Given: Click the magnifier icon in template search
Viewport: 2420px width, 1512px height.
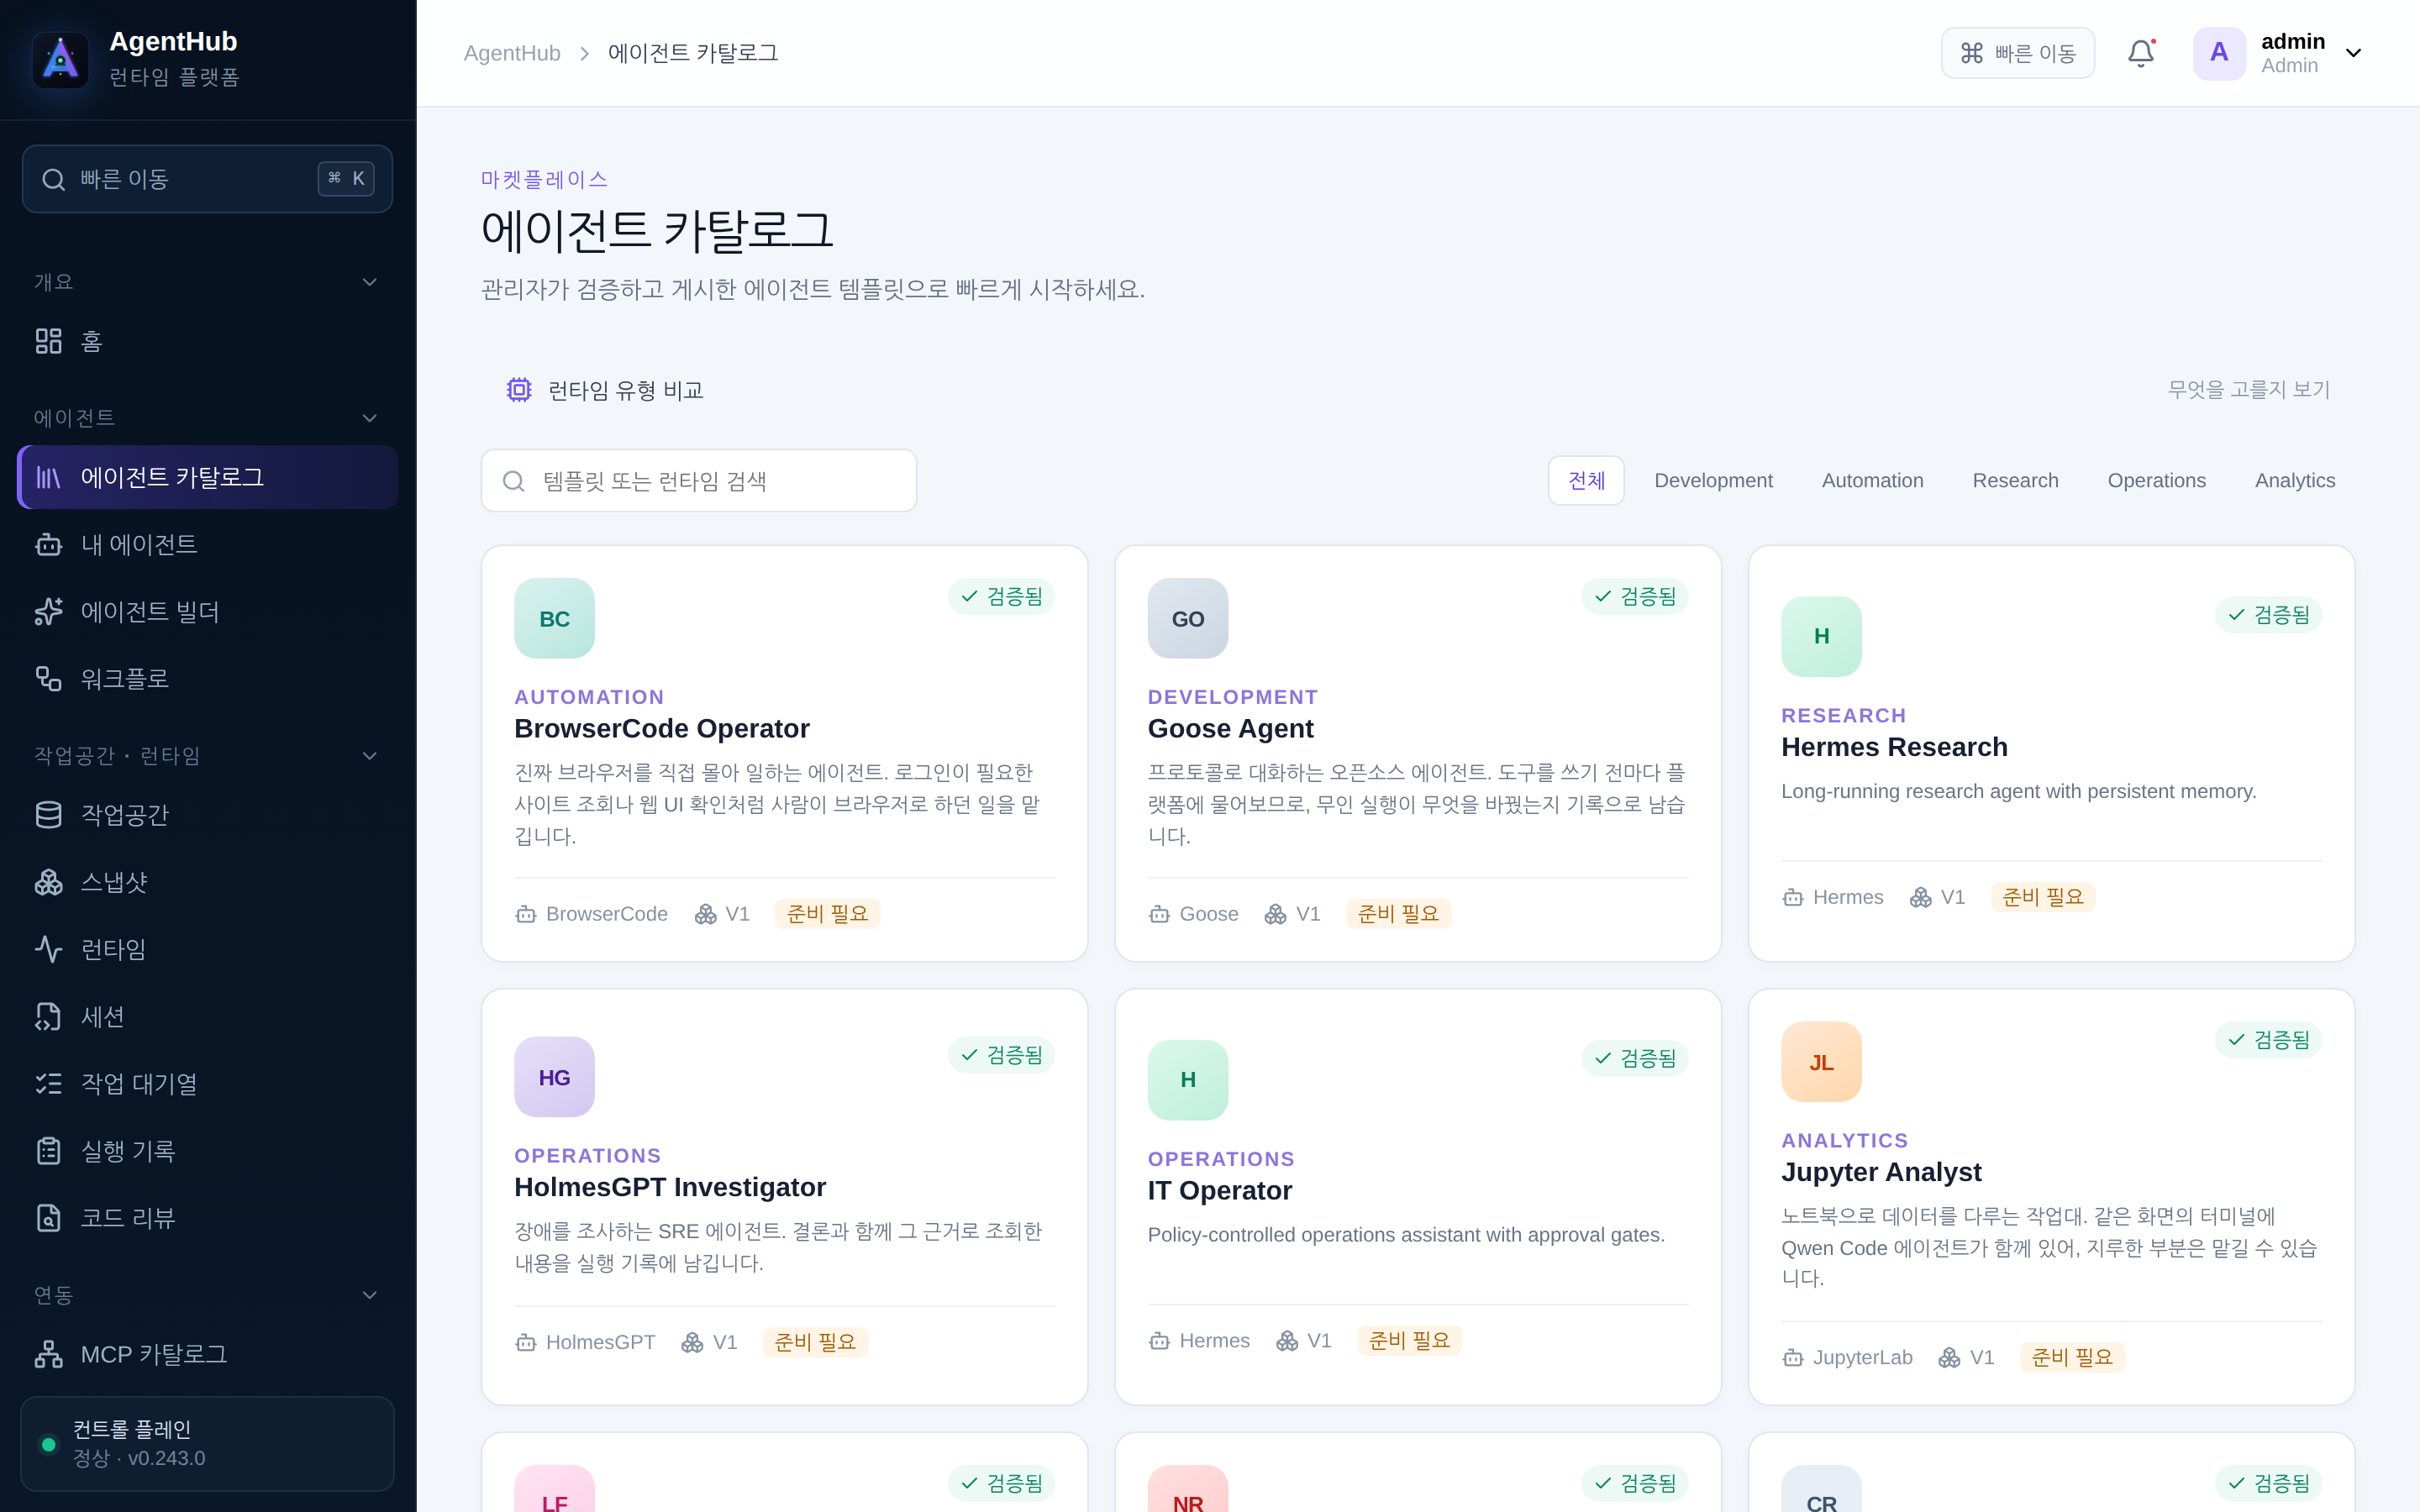Looking at the screenshot, I should tap(514, 481).
